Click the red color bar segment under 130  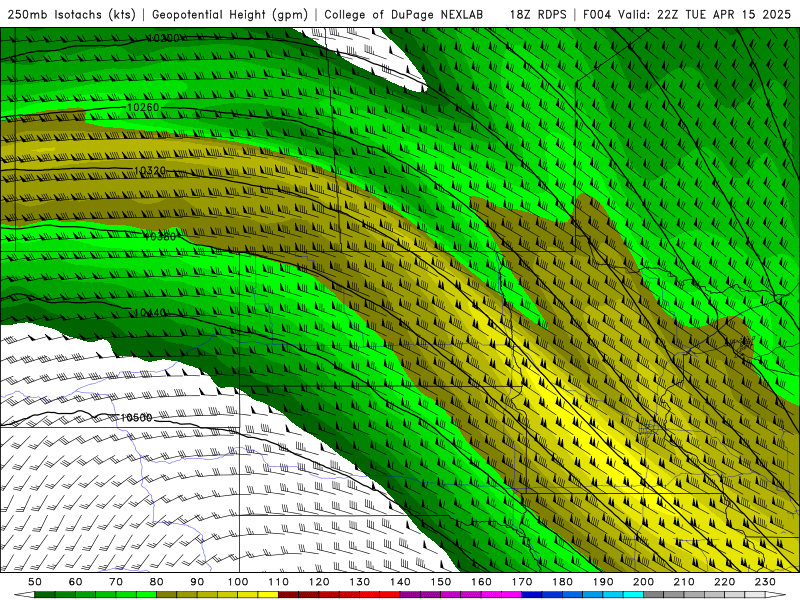[370, 595]
